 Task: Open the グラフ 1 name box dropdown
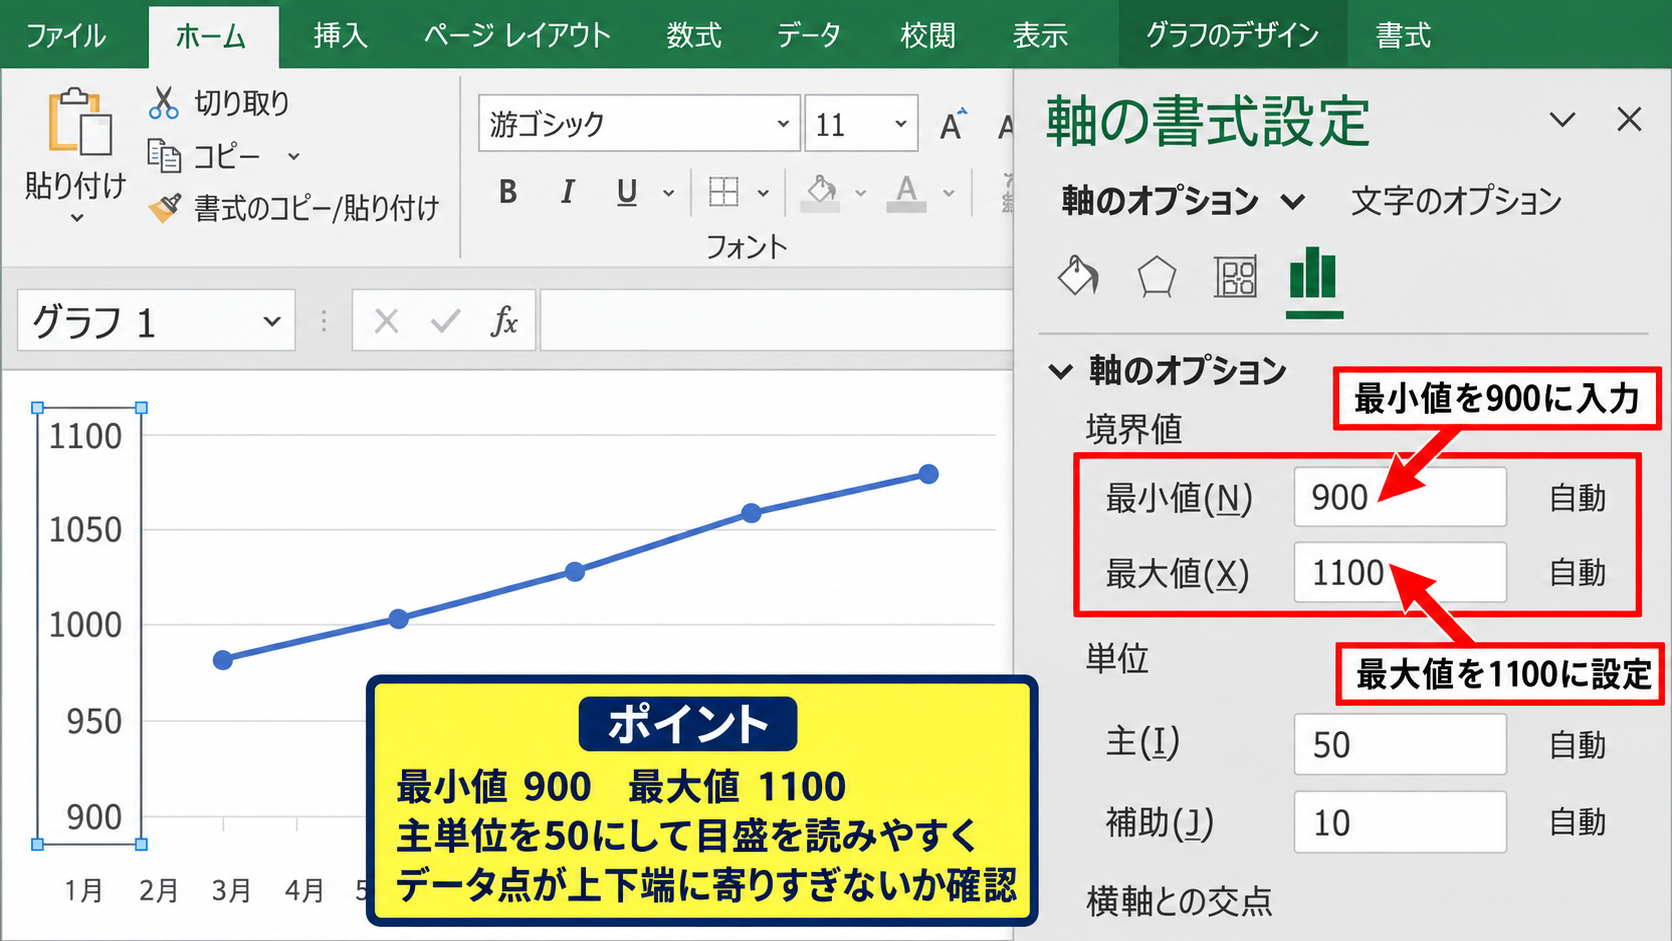coord(271,321)
